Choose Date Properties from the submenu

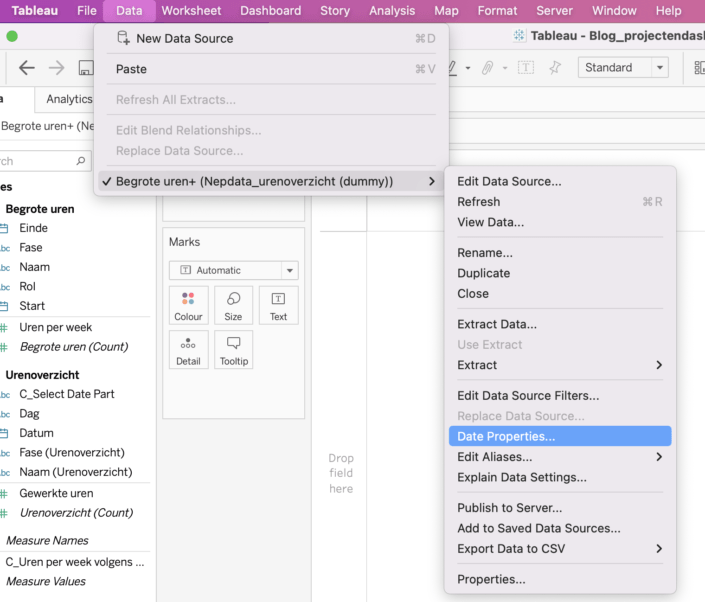(506, 436)
